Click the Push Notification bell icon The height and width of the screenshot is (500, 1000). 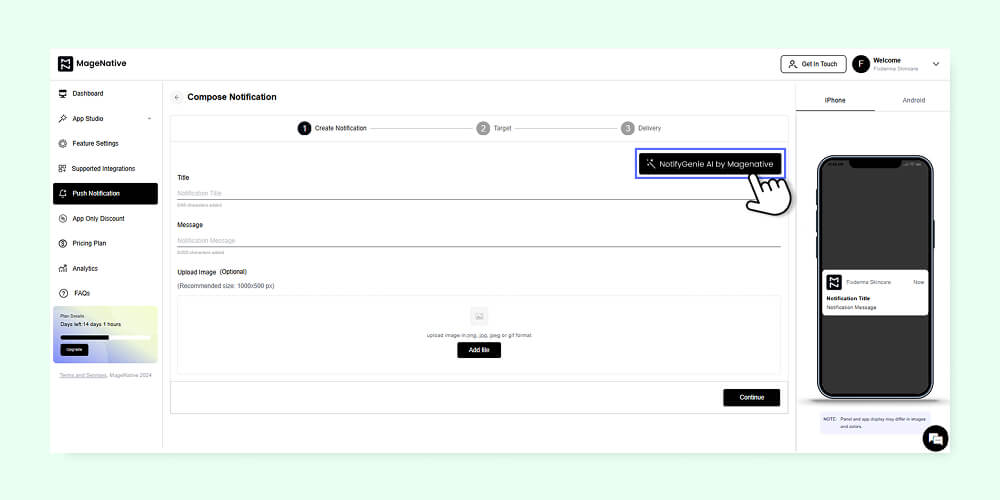[x=62, y=194]
